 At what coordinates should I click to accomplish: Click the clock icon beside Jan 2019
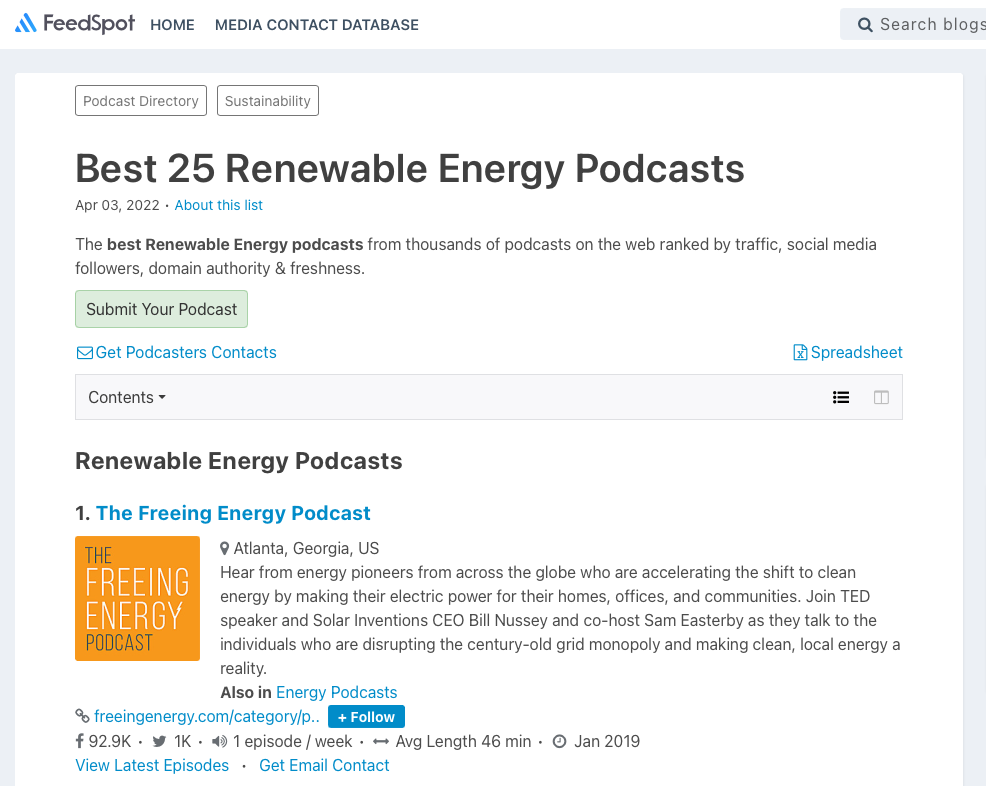pos(560,741)
